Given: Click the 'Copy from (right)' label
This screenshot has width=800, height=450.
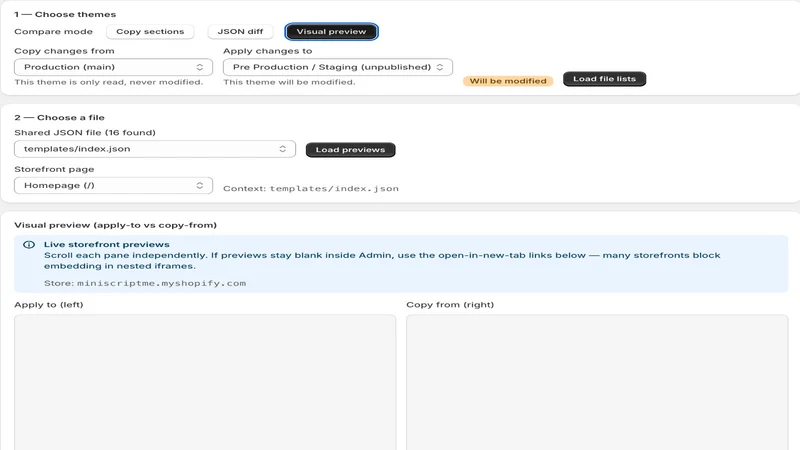Looking at the screenshot, I should (450, 305).
